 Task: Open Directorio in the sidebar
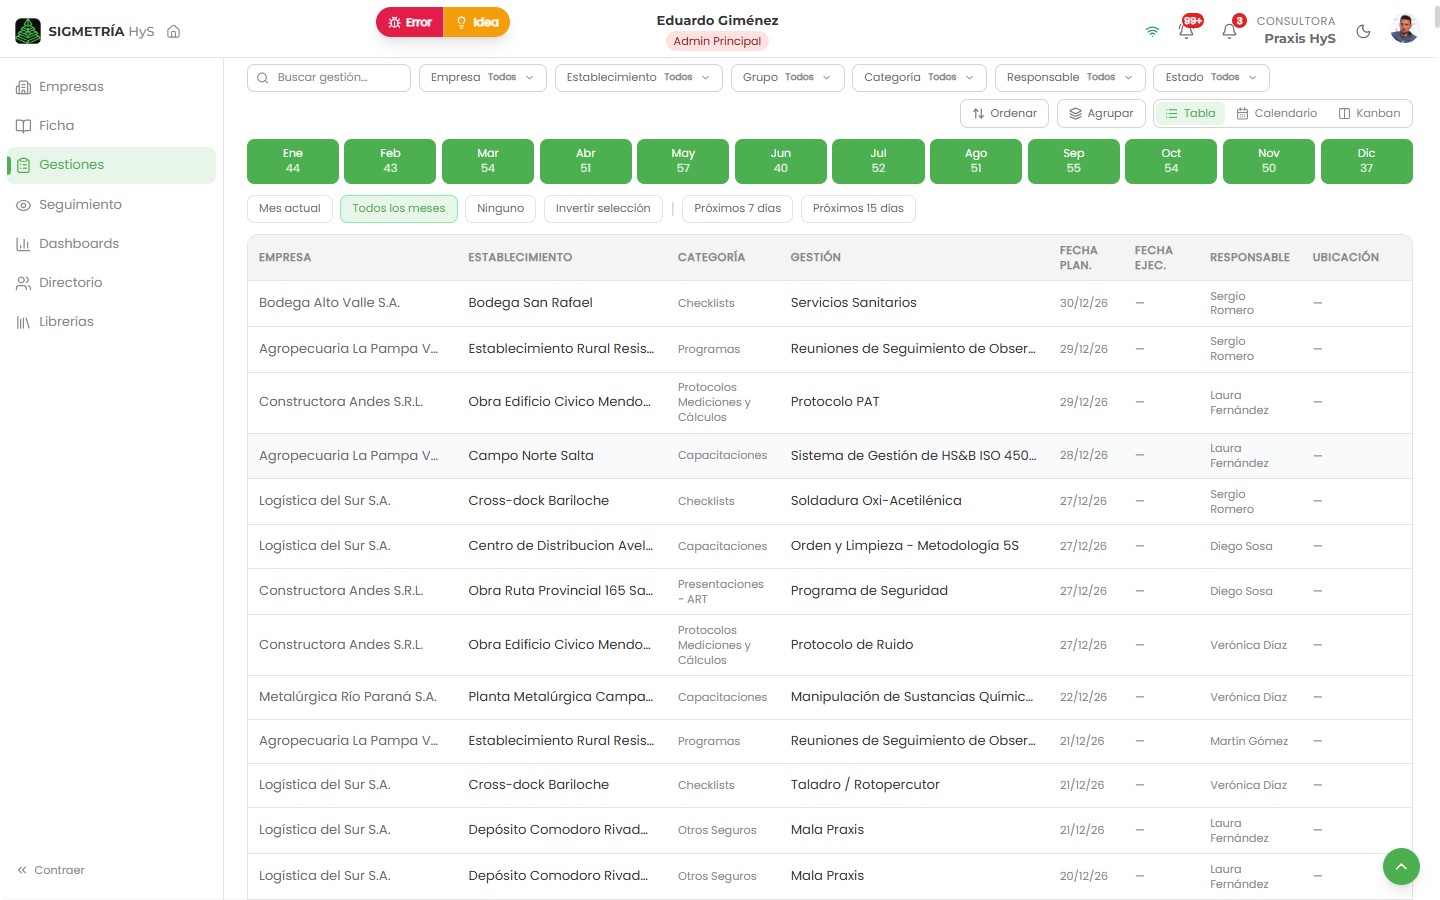111,283
